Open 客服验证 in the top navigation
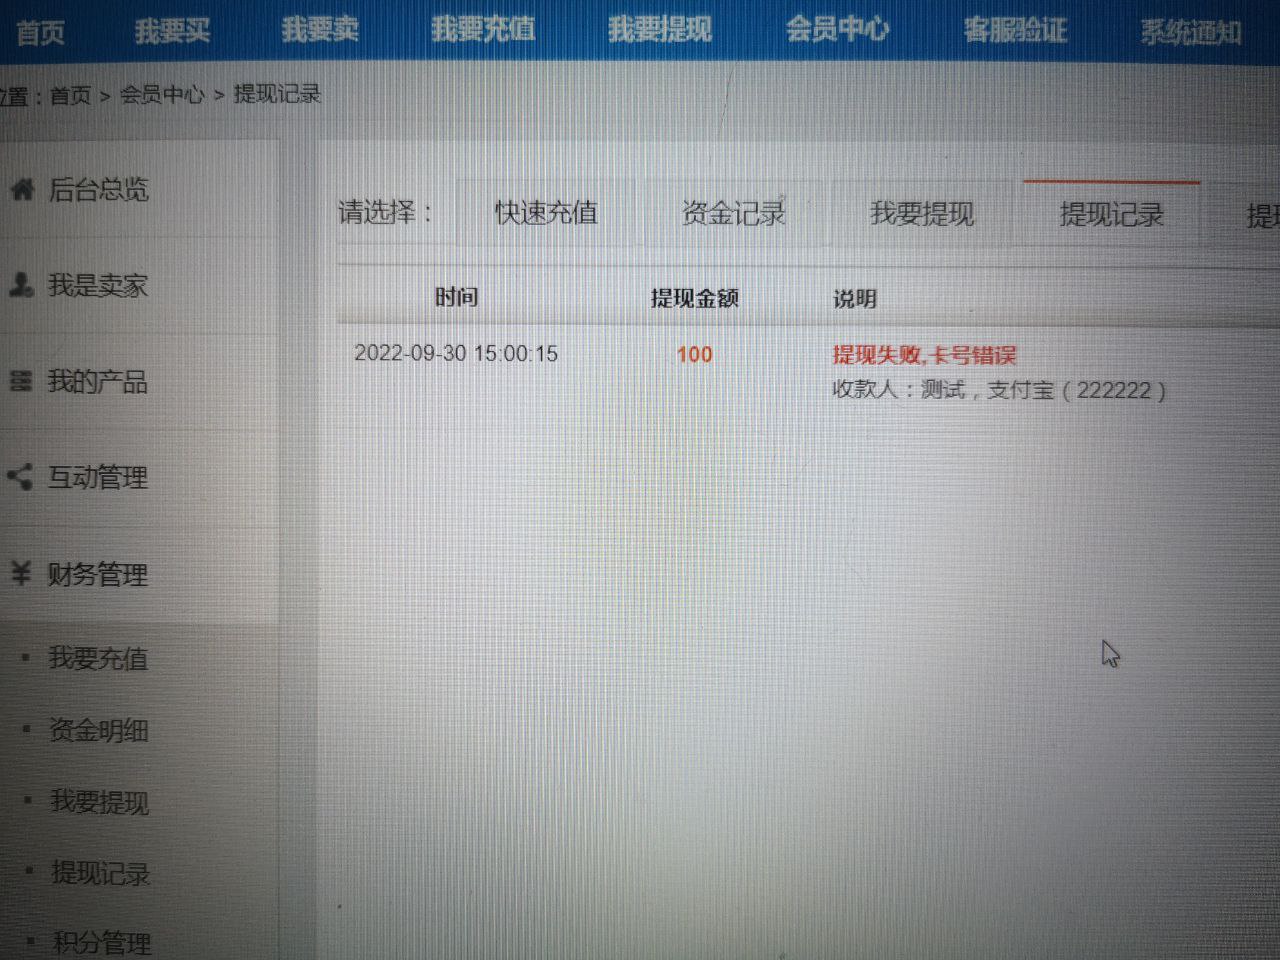 click(x=1015, y=31)
